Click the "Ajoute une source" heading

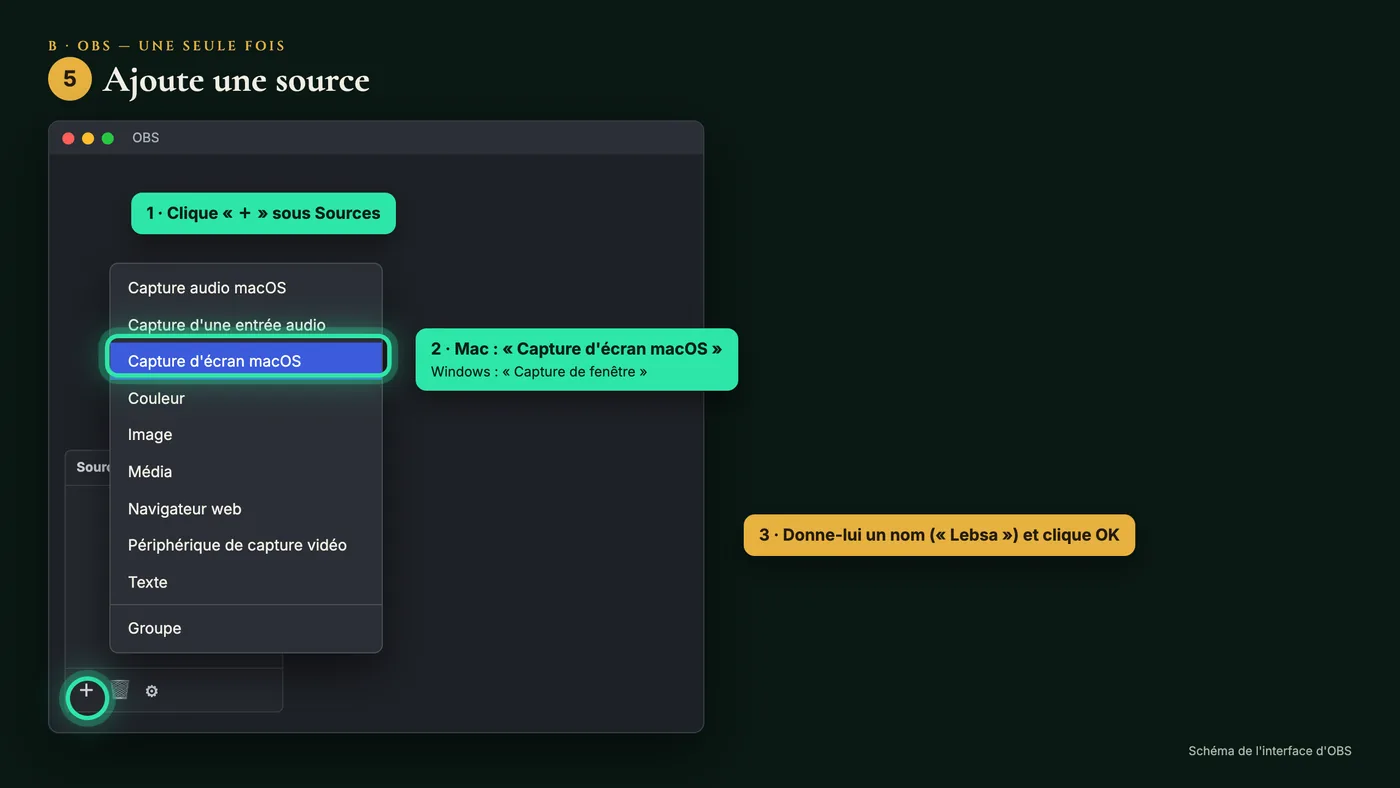click(236, 79)
